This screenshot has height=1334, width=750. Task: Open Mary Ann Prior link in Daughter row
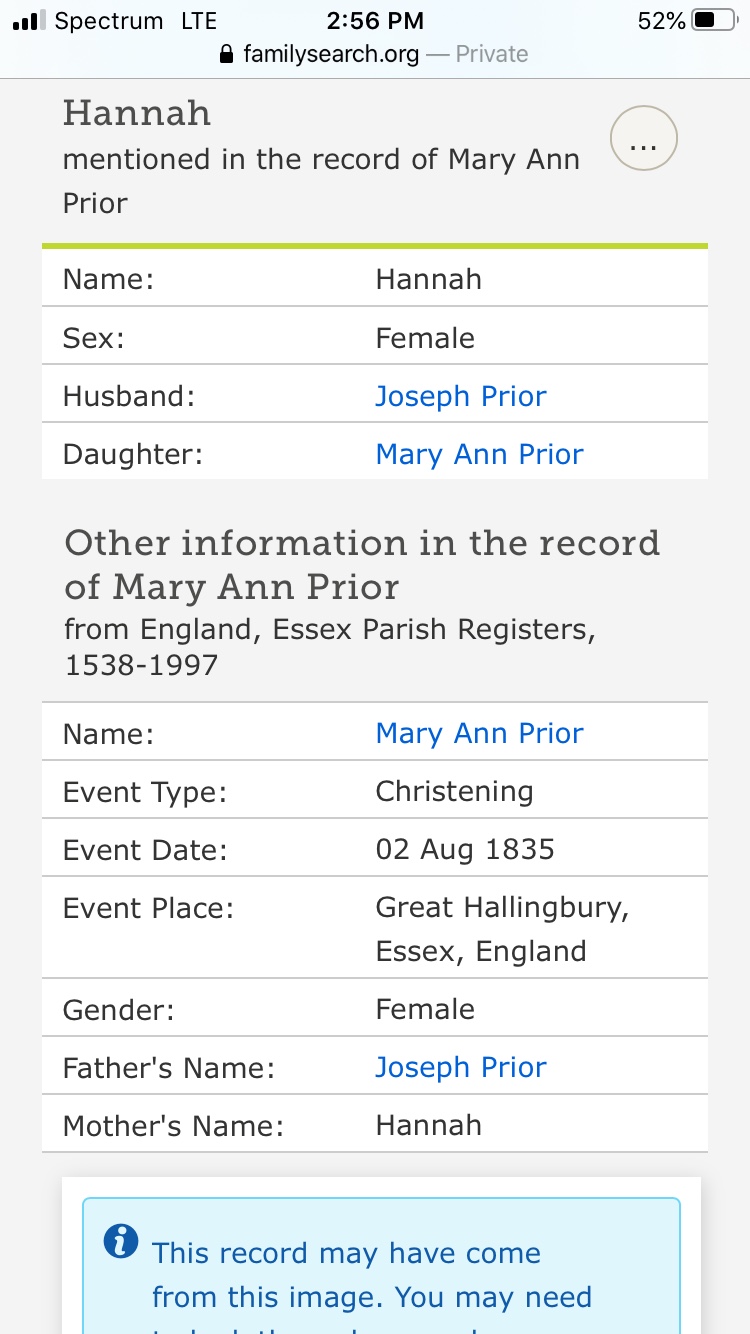(x=479, y=454)
